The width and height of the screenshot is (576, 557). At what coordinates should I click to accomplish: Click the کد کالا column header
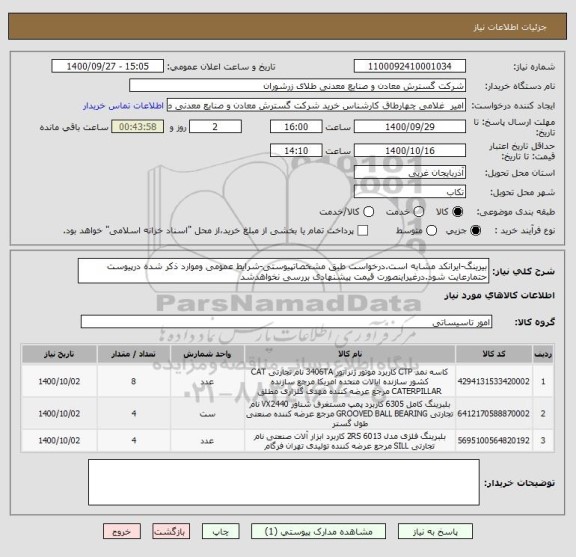[494, 354]
